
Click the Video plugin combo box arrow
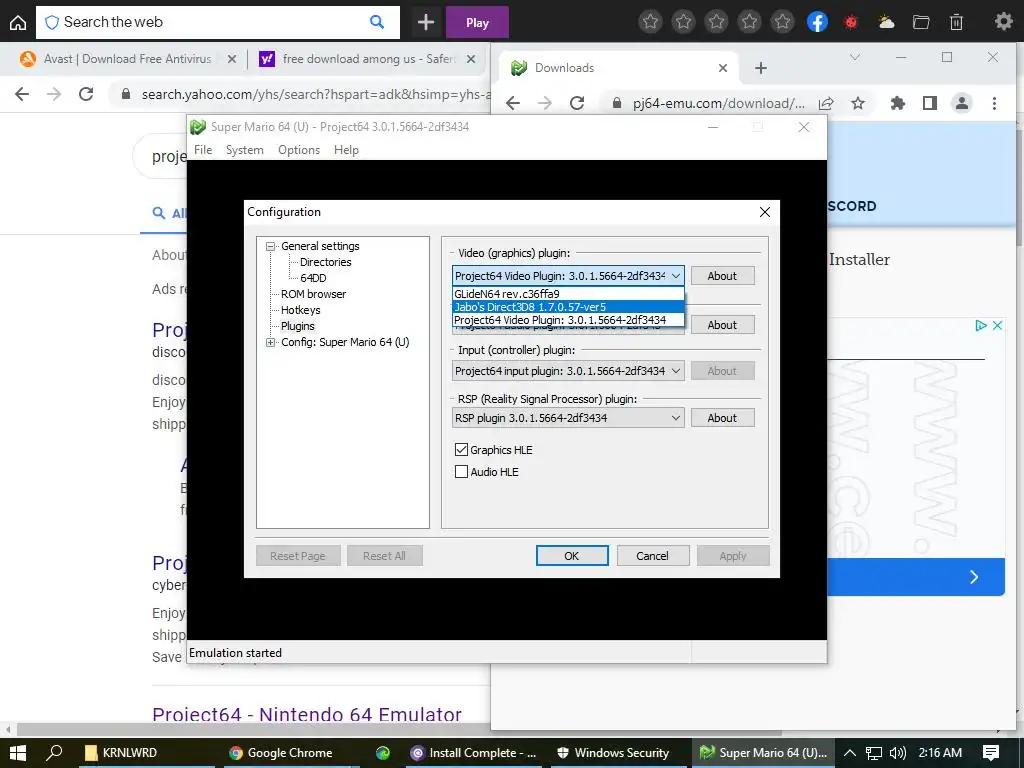pyautogui.click(x=676, y=276)
